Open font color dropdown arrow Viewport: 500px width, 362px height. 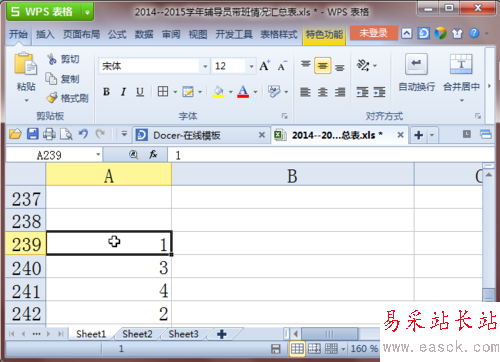255,92
